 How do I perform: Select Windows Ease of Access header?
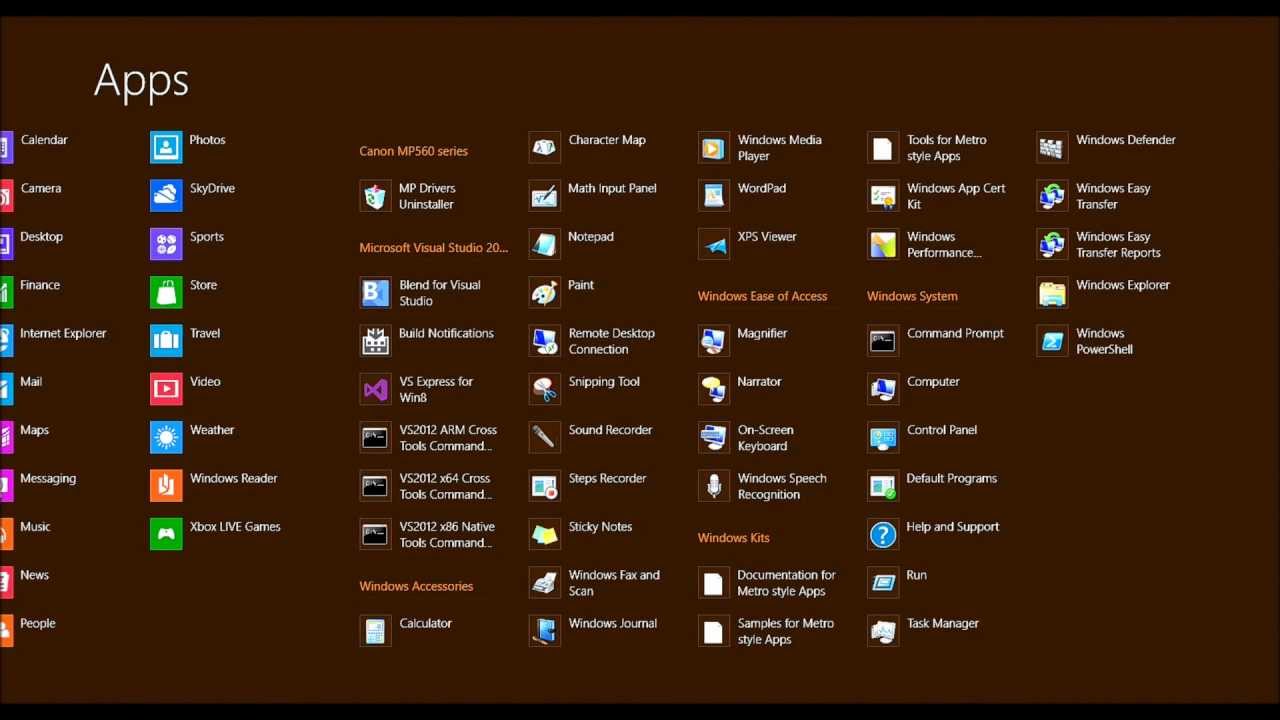click(762, 296)
